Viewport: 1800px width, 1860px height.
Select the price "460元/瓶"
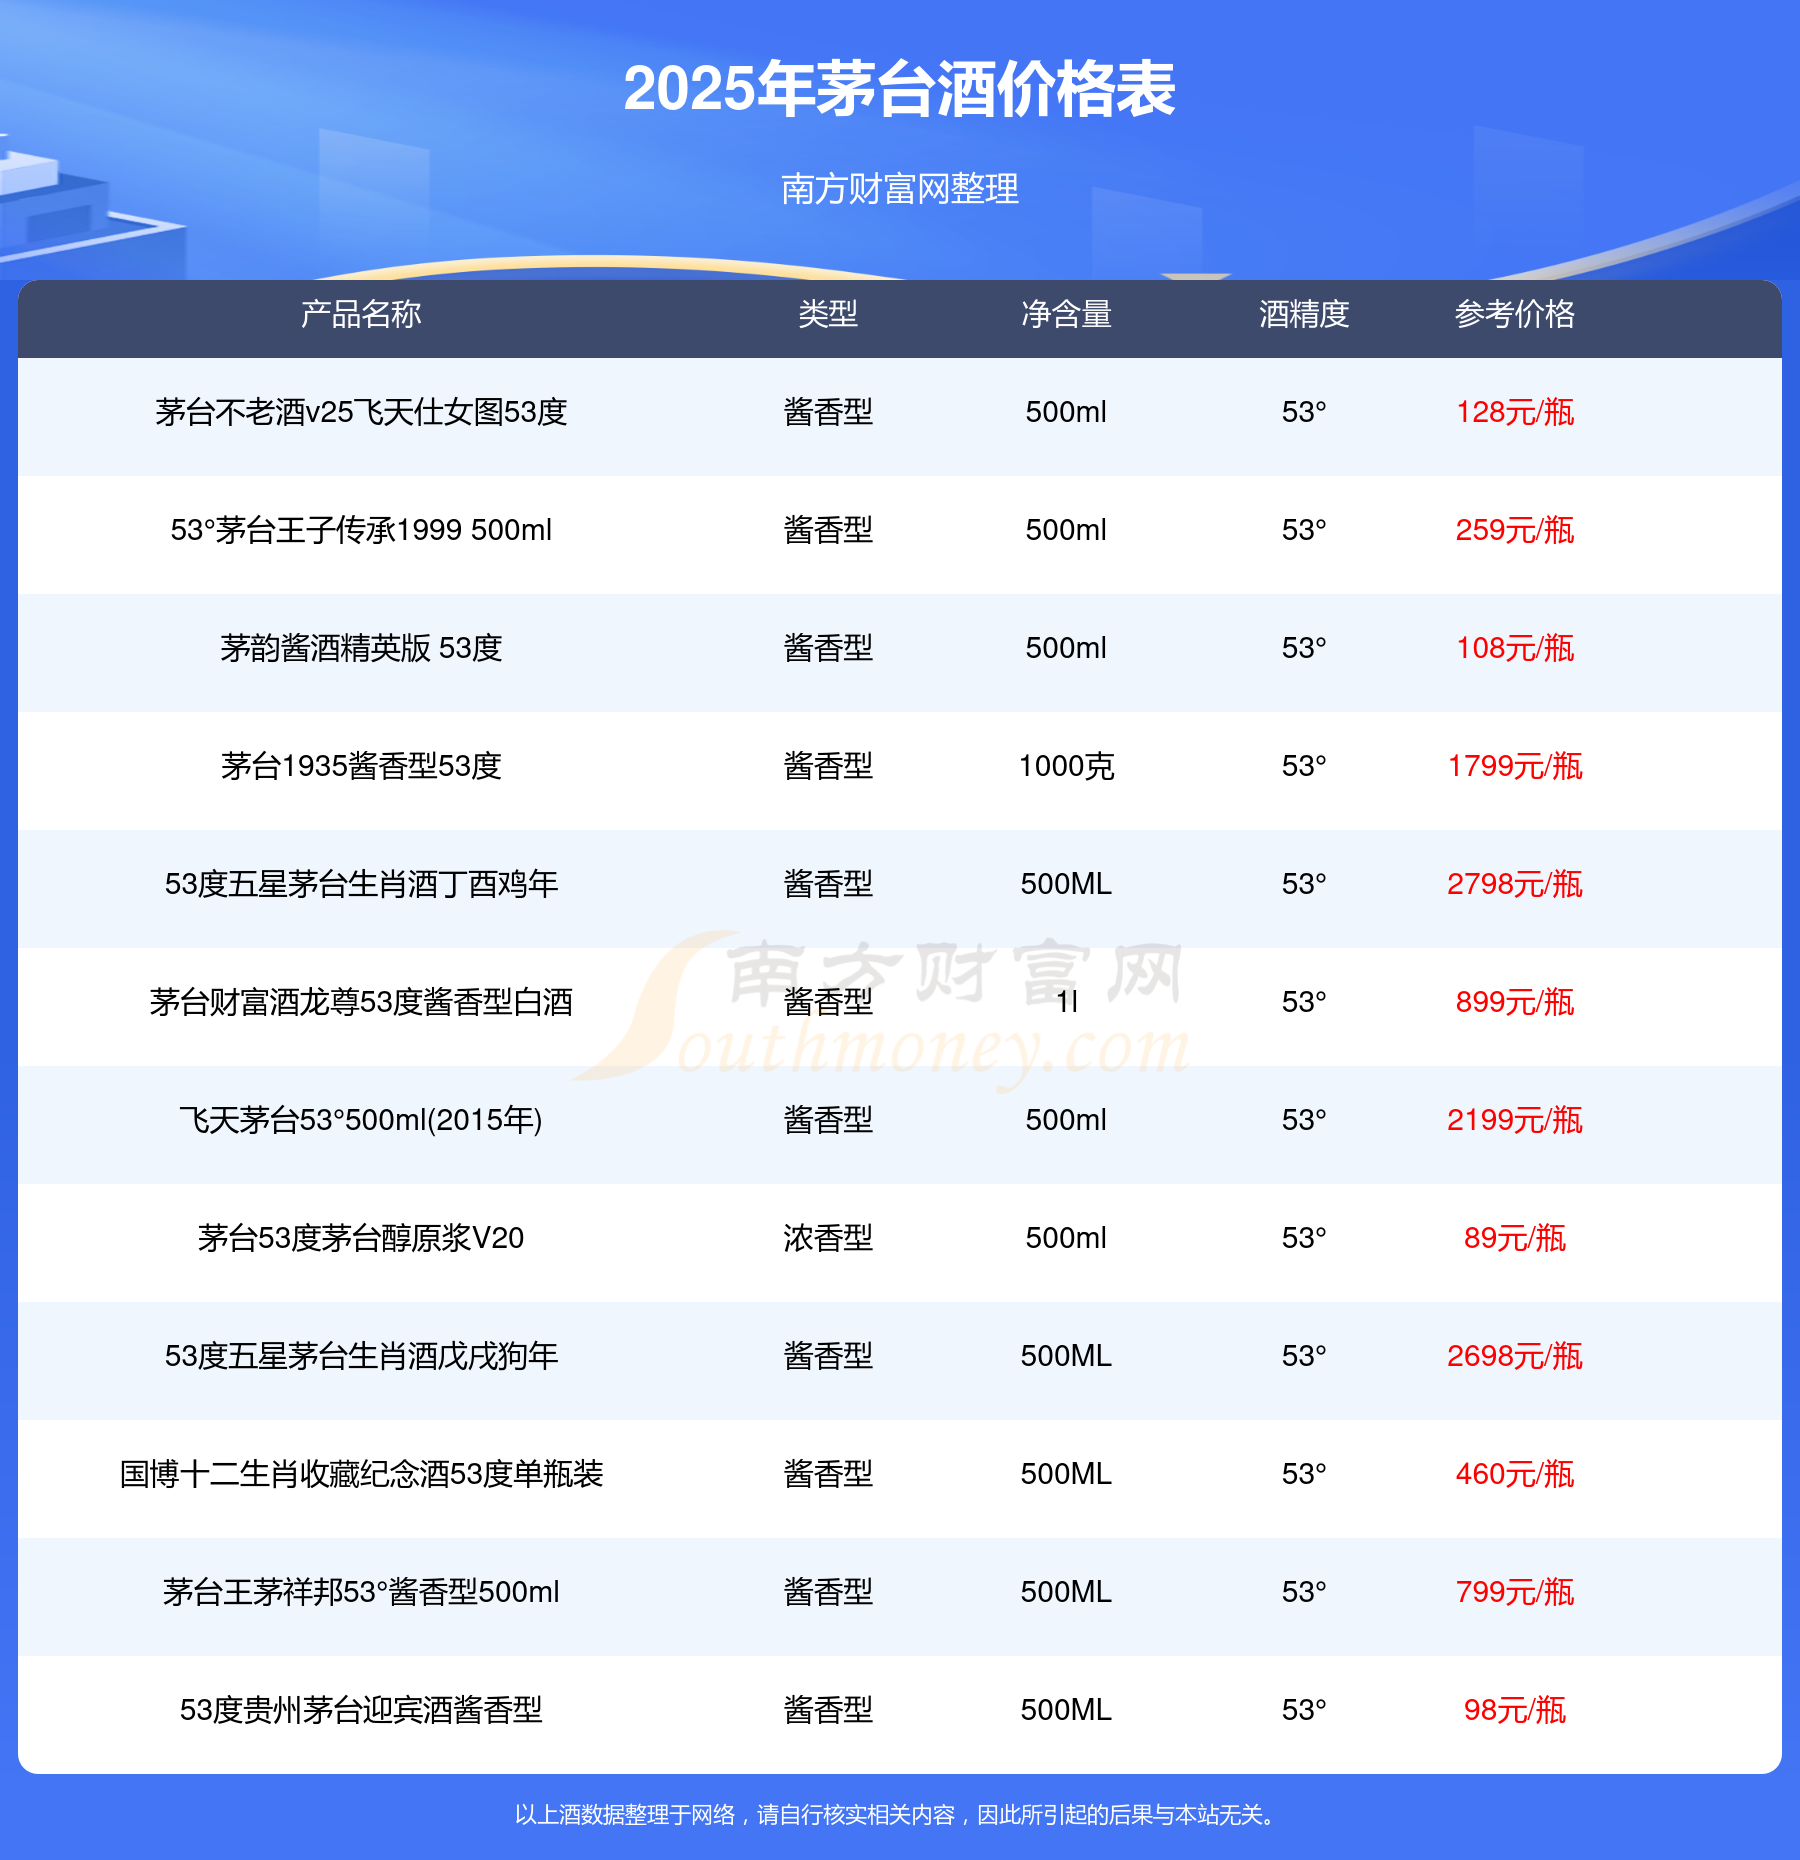tap(1515, 1474)
